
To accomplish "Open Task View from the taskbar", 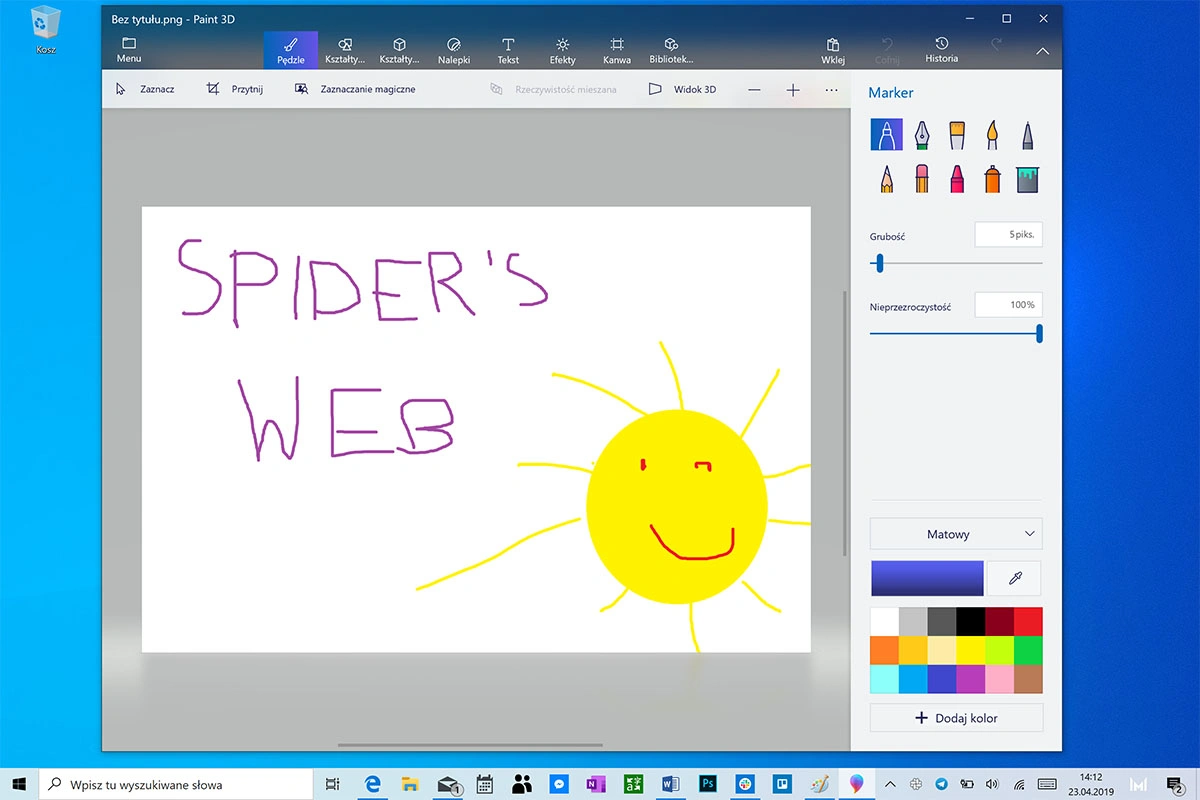I will pos(333,785).
